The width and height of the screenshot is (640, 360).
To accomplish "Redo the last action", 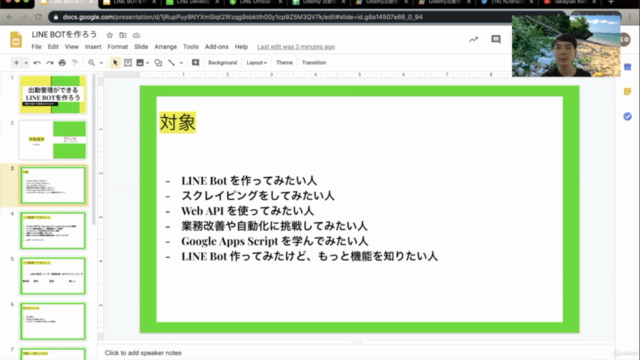I will [x=50, y=62].
